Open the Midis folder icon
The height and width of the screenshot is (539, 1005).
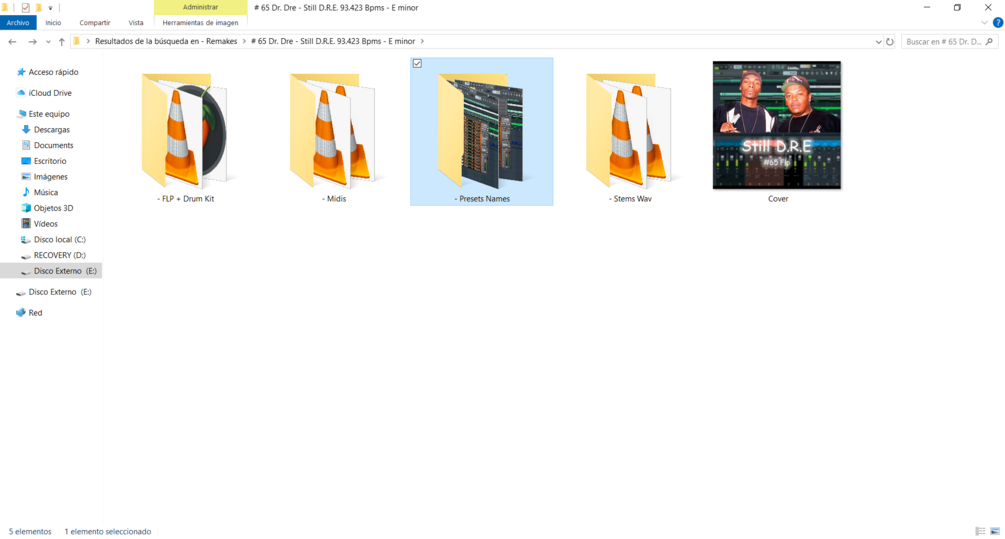pos(333,130)
